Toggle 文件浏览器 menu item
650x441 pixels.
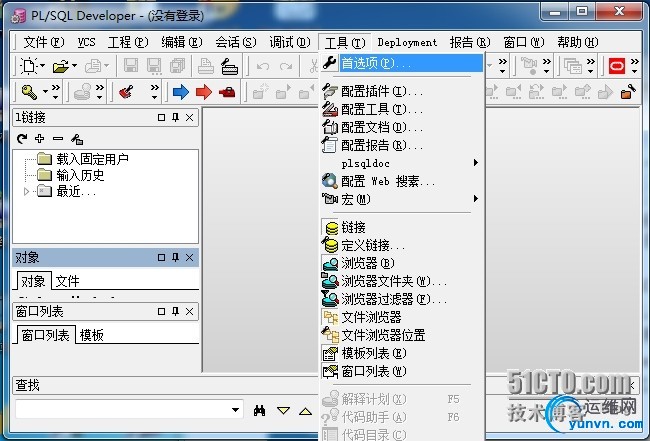coord(402,317)
